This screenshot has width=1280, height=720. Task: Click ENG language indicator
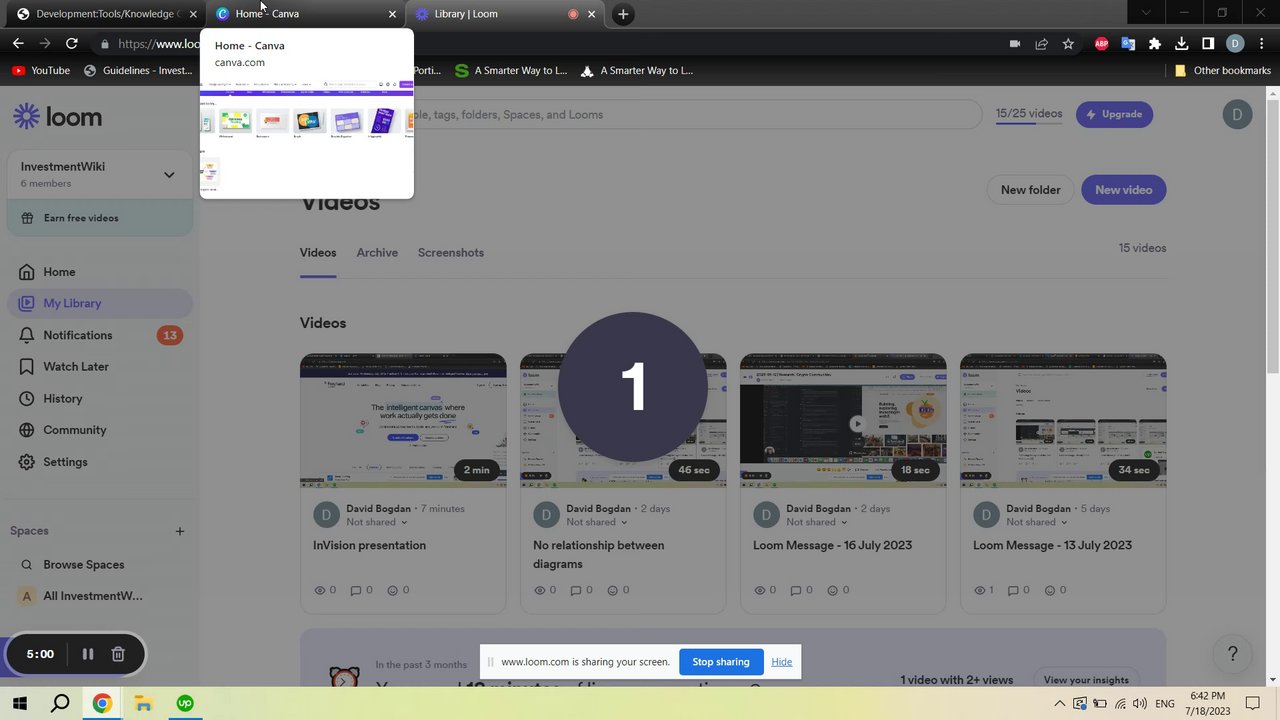[1165, 704]
